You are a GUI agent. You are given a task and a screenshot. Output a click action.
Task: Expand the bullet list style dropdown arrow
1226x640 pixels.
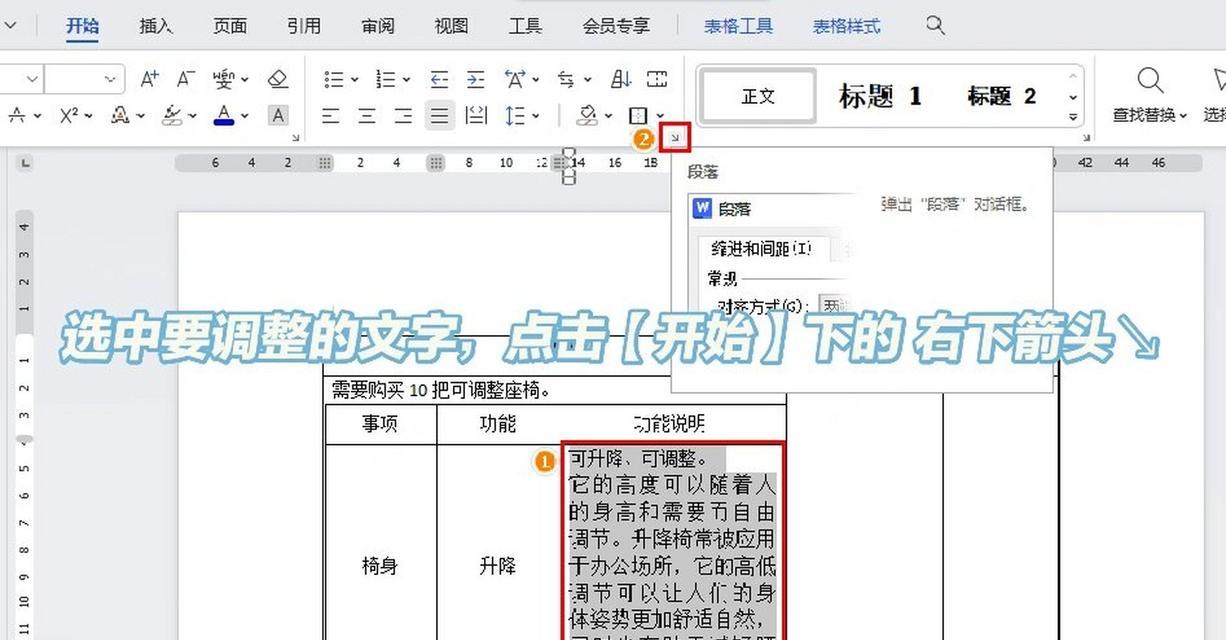[x=353, y=80]
